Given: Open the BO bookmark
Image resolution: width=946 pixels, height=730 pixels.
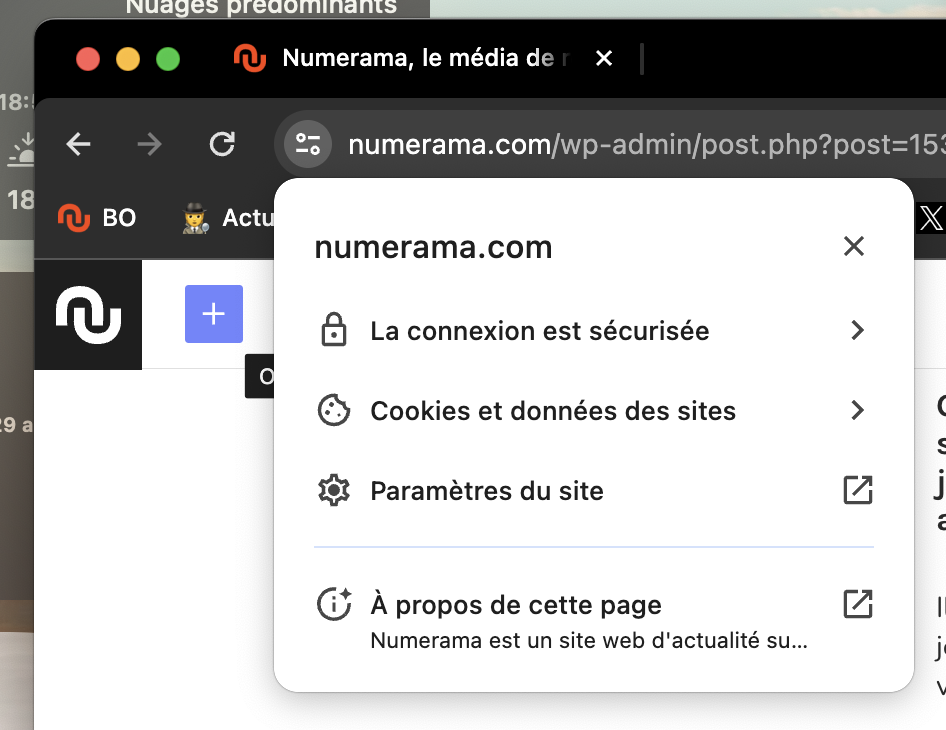Looking at the screenshot, I should coord(98,218).
